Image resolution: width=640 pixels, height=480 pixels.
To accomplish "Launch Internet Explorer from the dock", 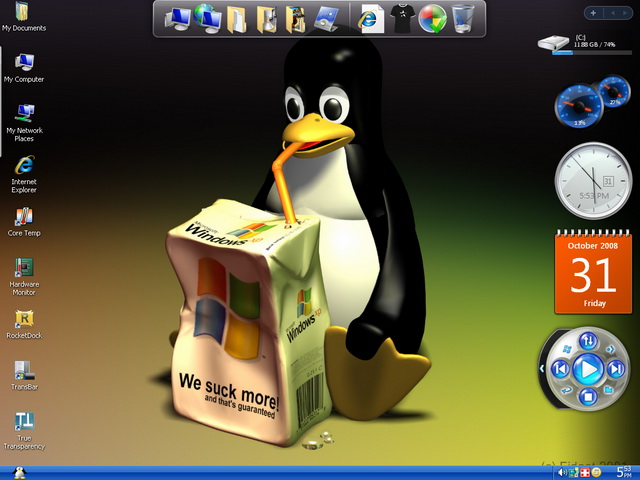I will (x=371, y=19).
